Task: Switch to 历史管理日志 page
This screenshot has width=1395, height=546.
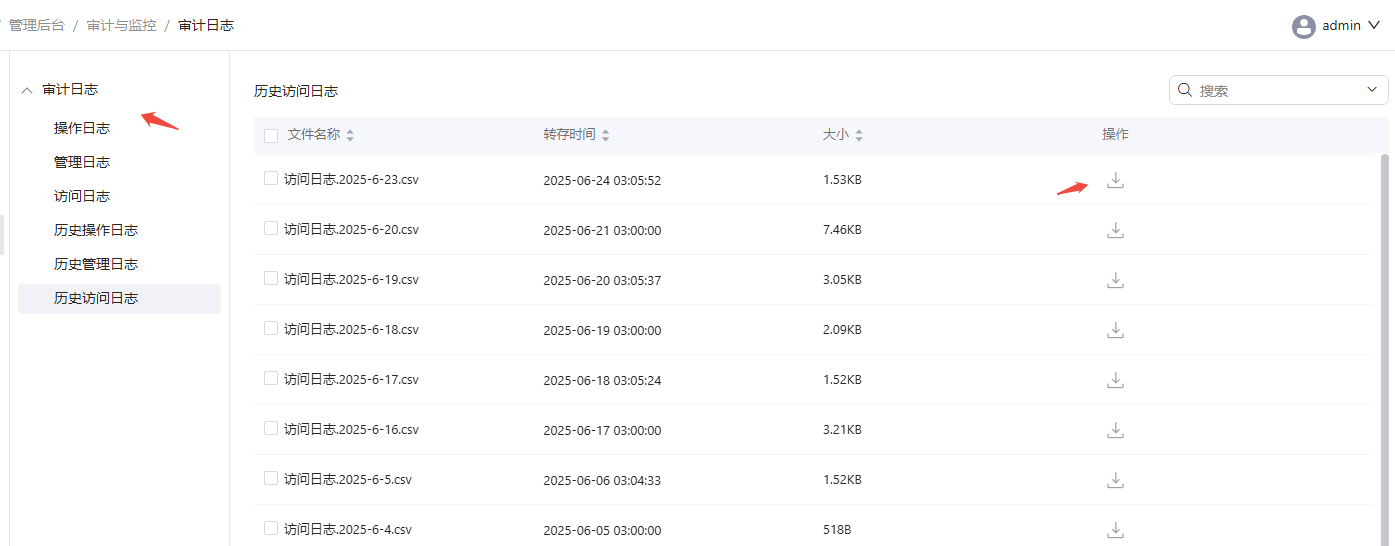Action: pyautogui.click(x=96, y=264)
